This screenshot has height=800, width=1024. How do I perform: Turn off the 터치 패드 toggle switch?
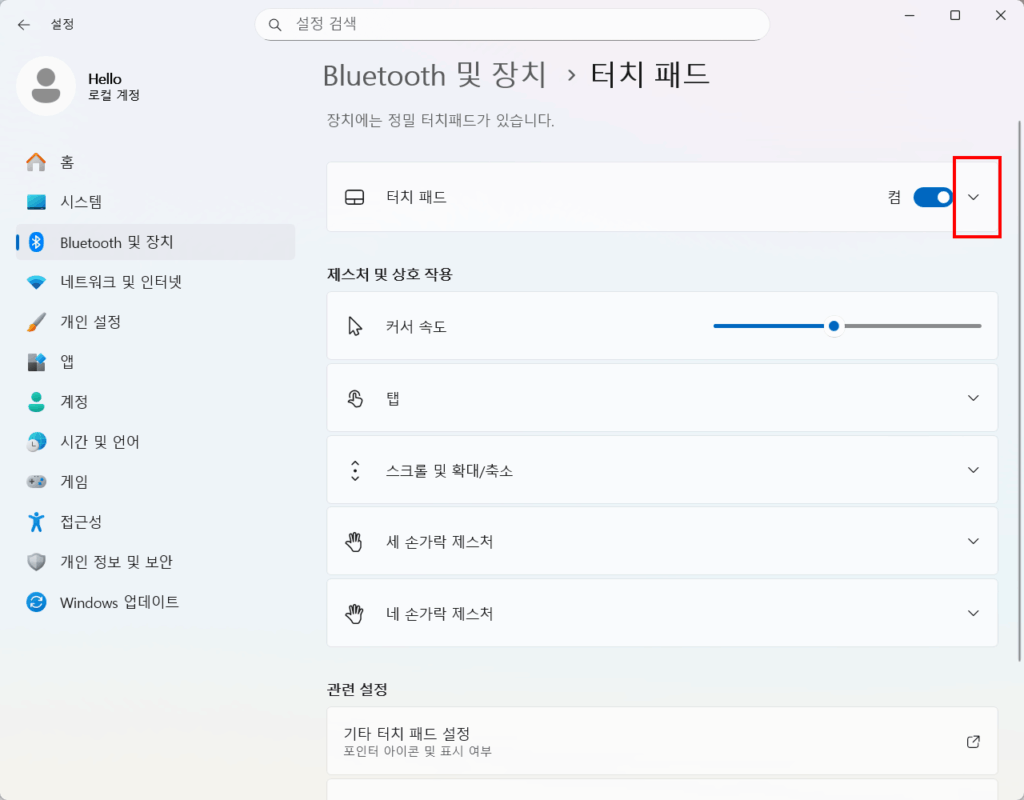point(933,197)
